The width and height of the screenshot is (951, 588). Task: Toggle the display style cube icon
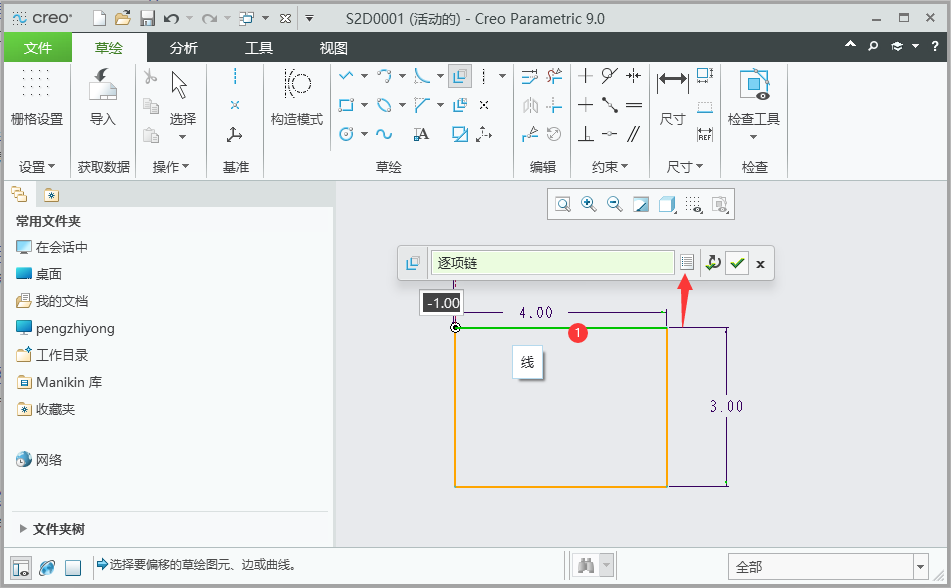click(667, 204)
